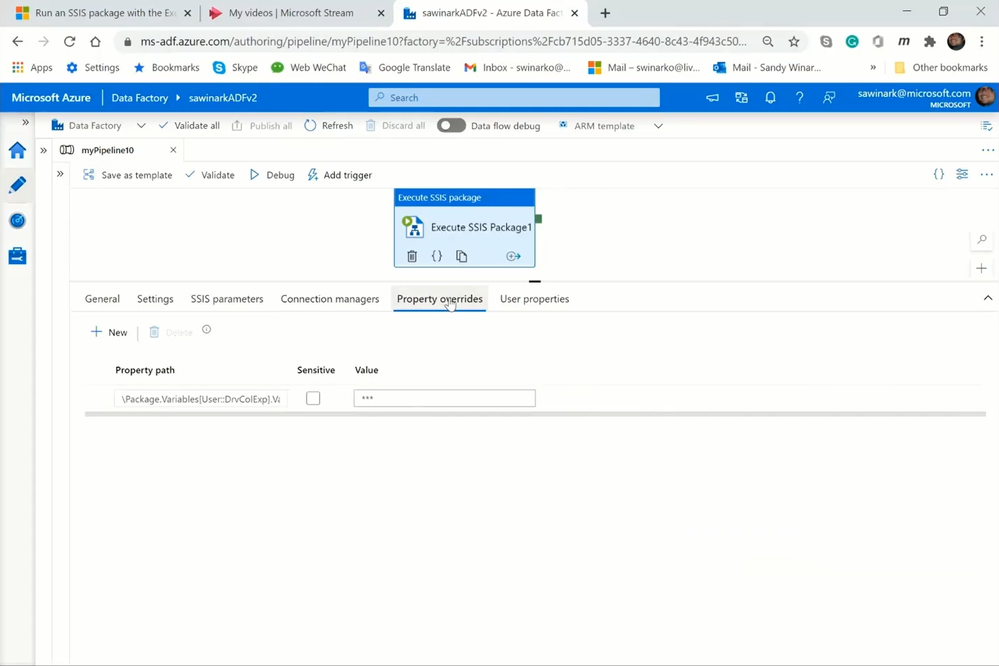The width and height of the screenshot is (999, 666).
Task: Open the Manage toolbox icon in sidebar
Action: (17, 256)
